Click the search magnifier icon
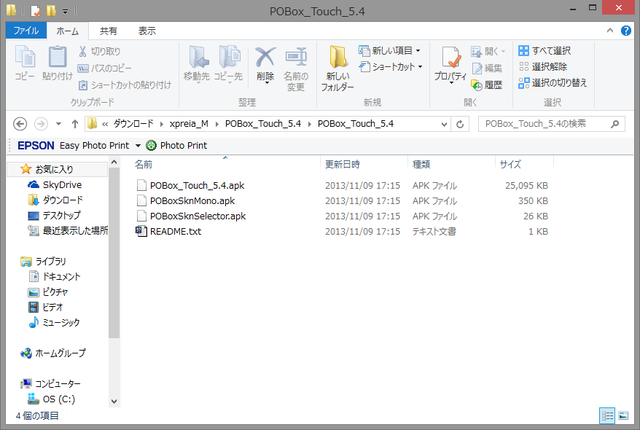Viewport: 640px width, 430px height. tap(615, 124)
